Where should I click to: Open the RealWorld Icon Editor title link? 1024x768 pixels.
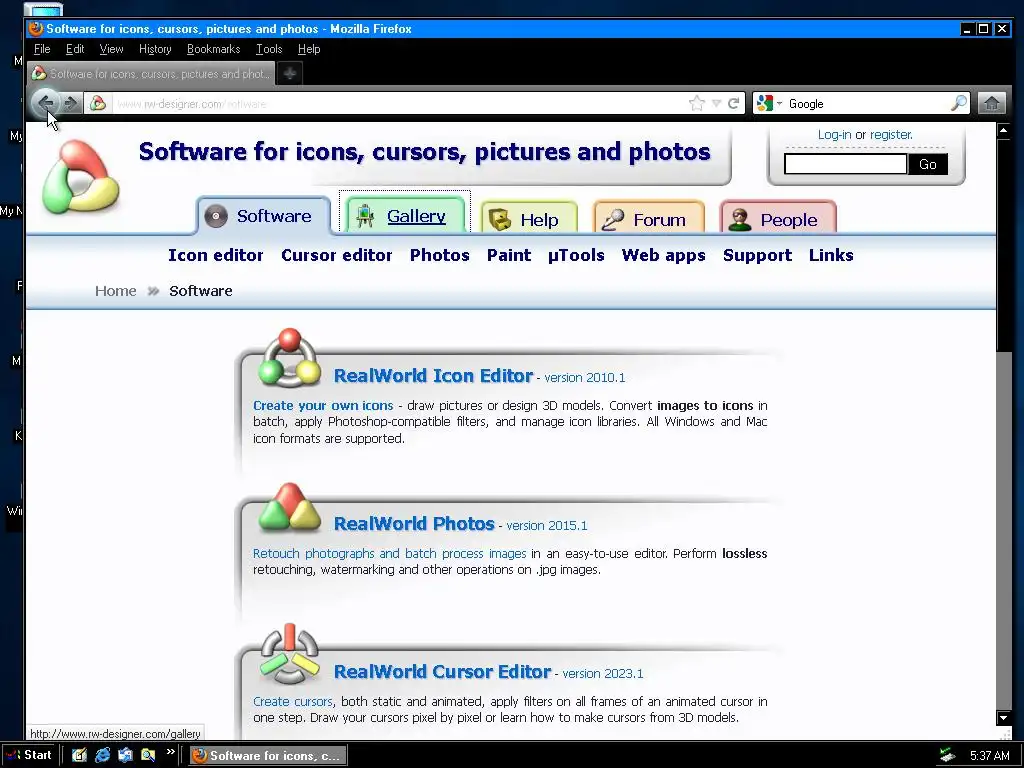coord(433,376)
